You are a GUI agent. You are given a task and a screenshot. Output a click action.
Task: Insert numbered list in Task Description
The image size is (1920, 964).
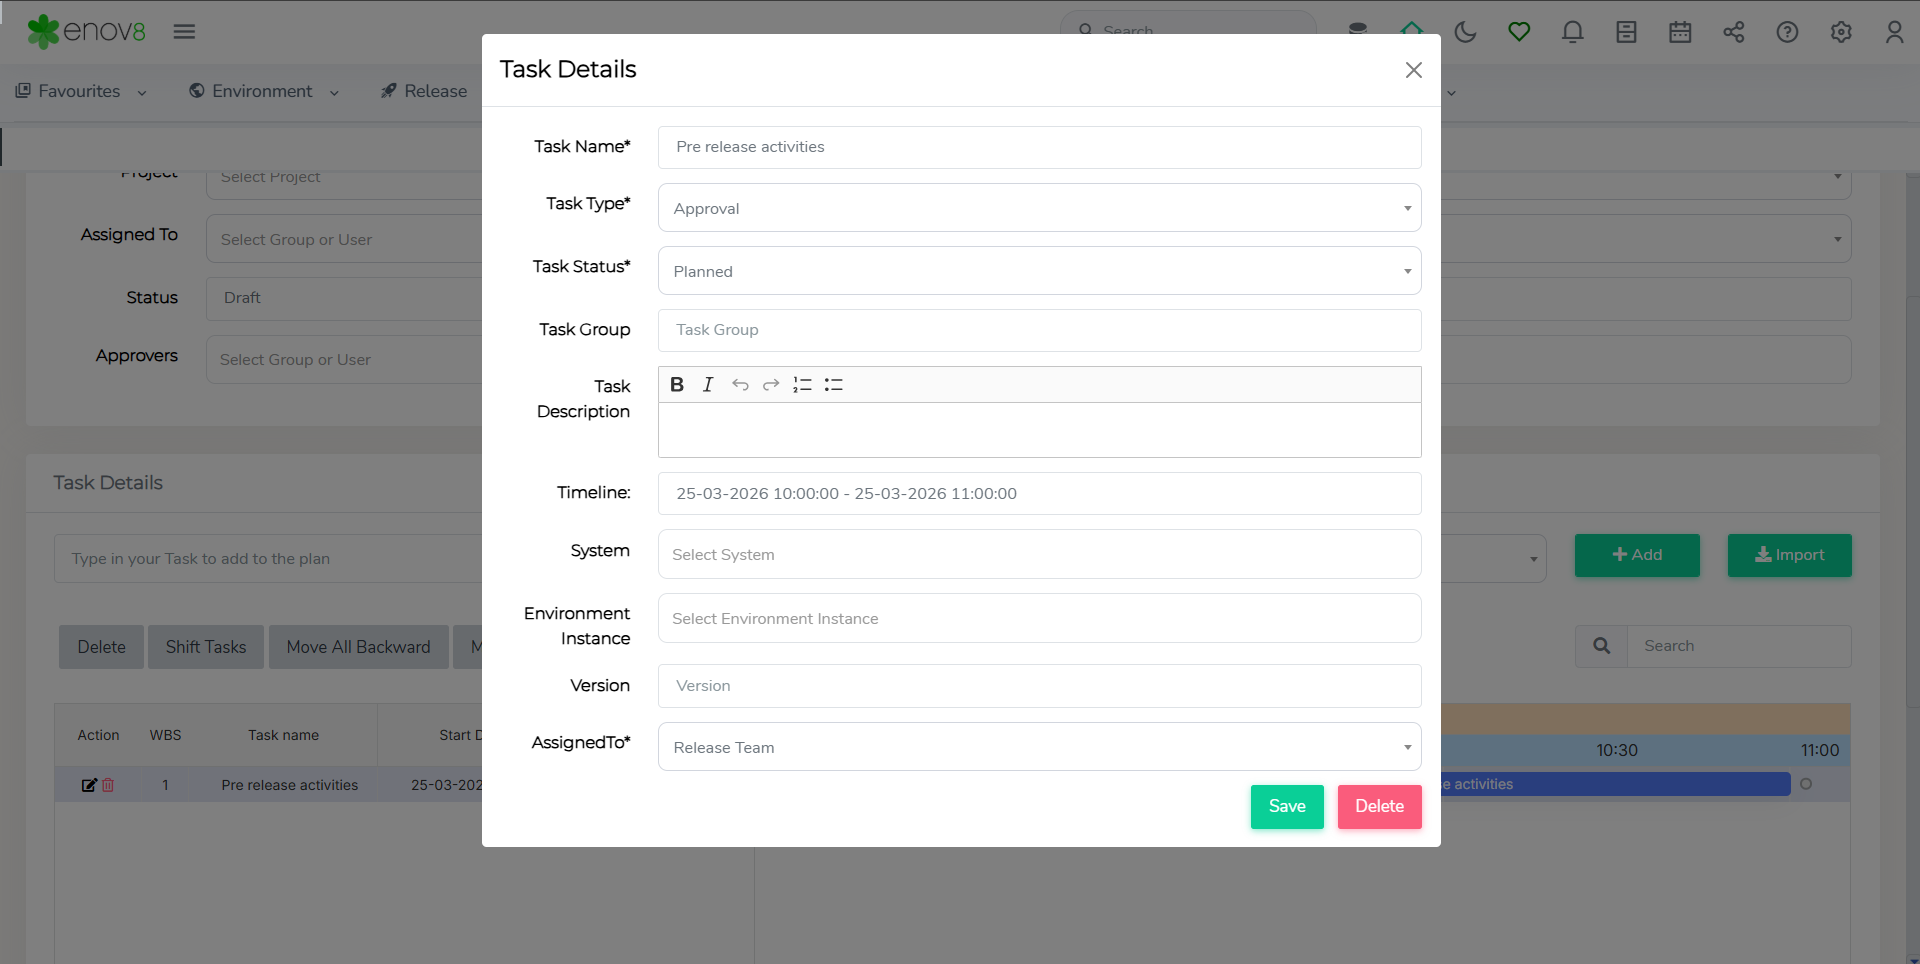click(x=802, y=385)
